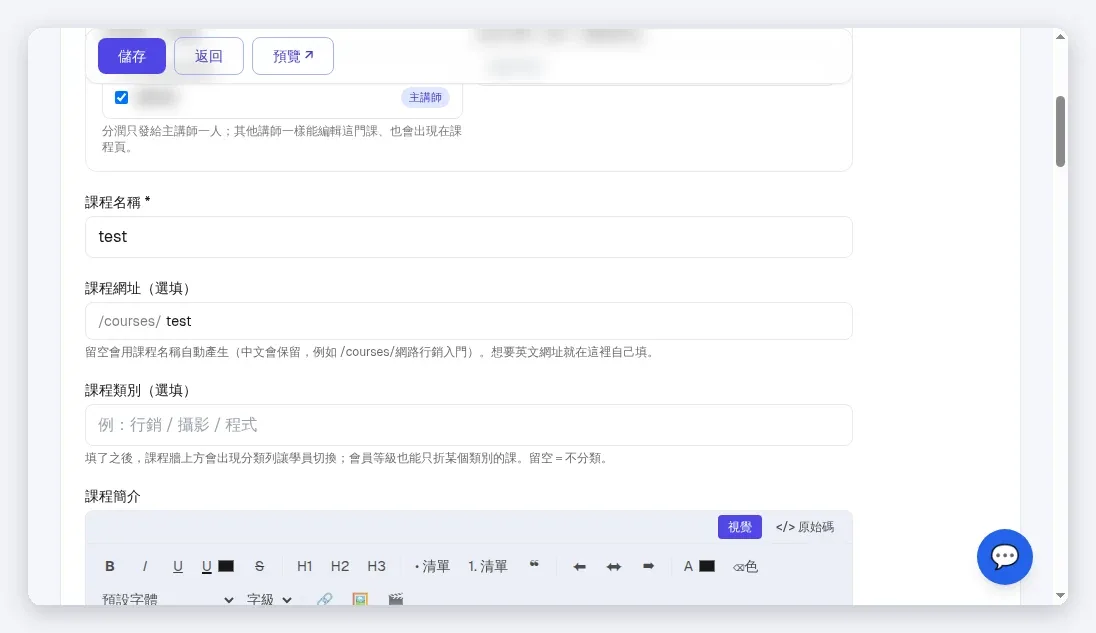Insert an image into the description
This screenshot has width=1096, height=633.
tap(360, 599)
